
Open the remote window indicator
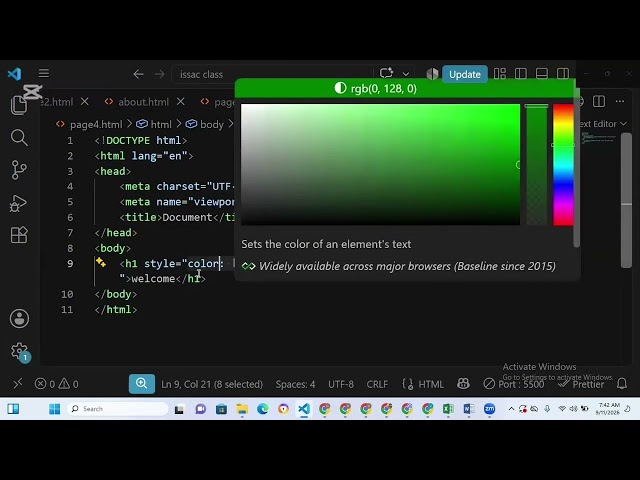click(x=18, y=384)
